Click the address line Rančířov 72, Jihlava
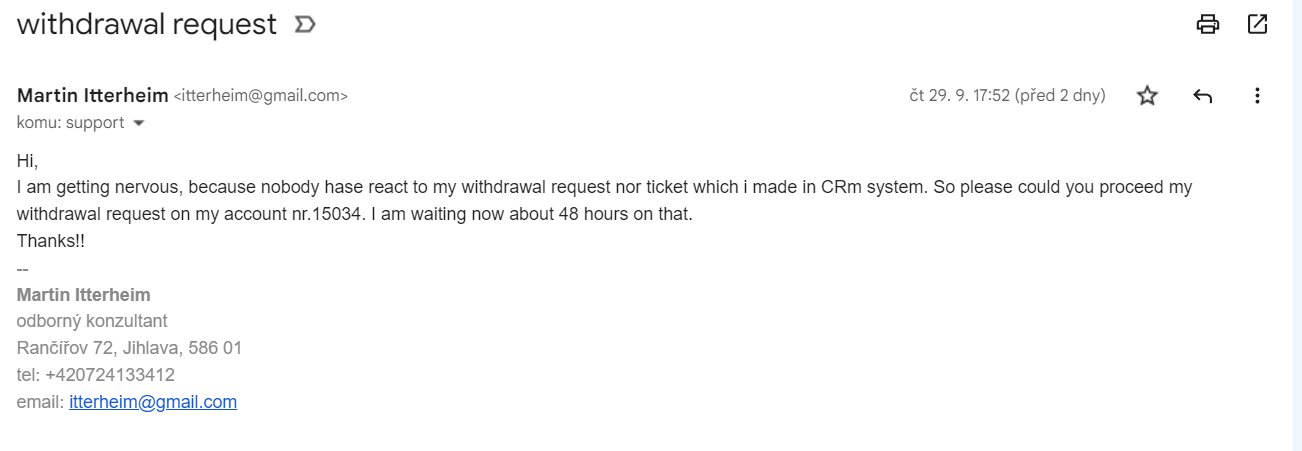 [129, 348]
